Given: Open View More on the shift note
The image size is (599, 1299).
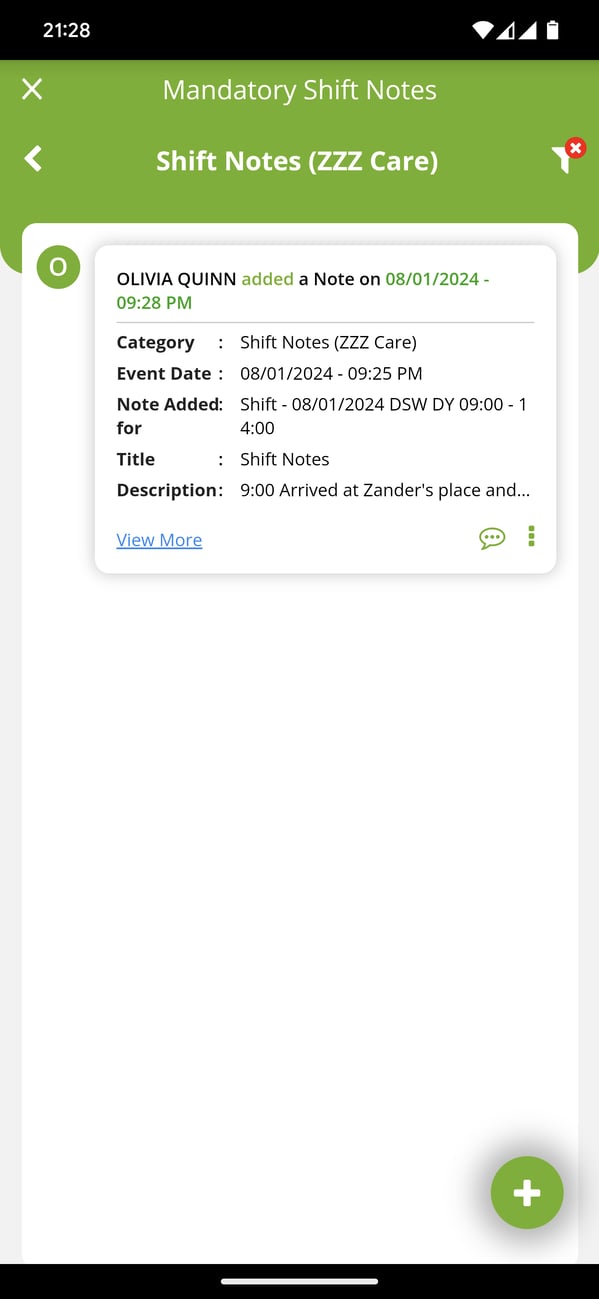Looking at the screenshot, I should point(159,539).
